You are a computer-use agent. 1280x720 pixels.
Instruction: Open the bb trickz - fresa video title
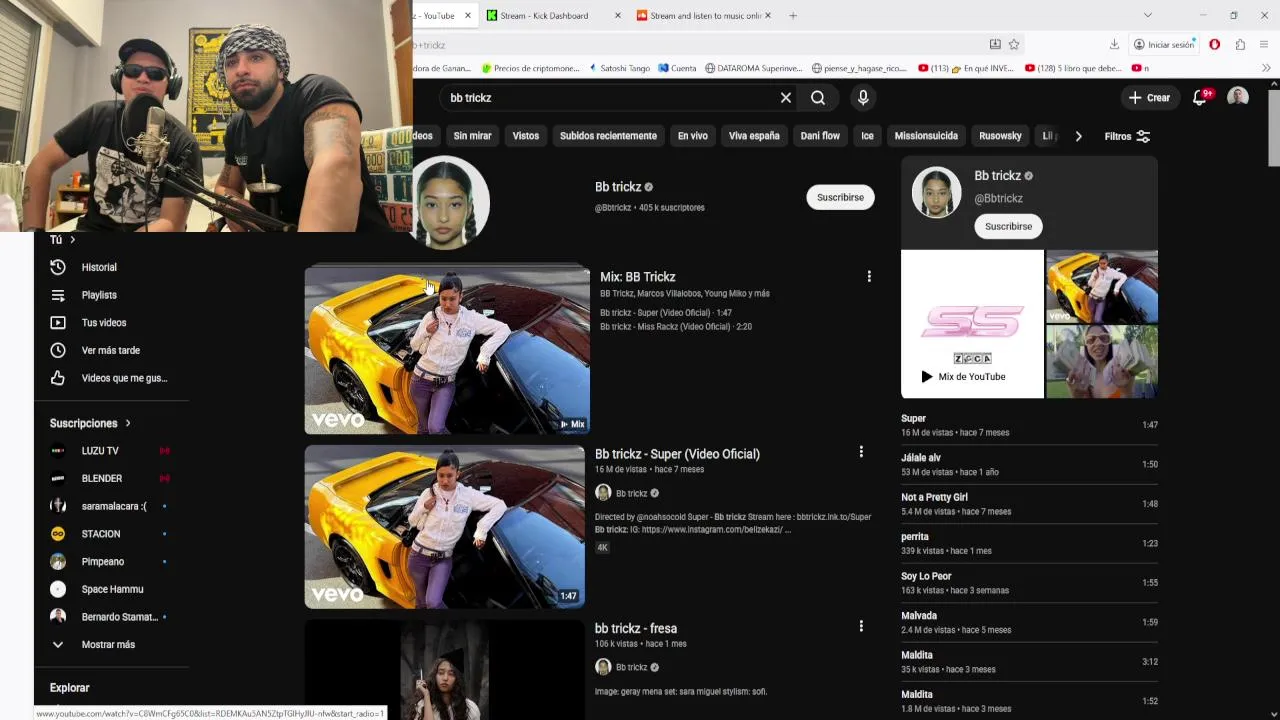point(636,628)
